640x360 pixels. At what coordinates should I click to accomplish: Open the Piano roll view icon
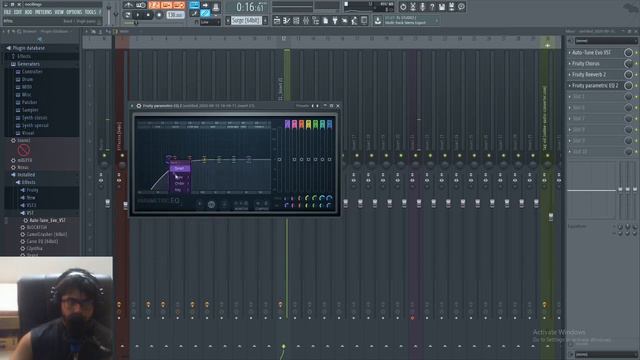pyautogui.click(x=287, y=20)
